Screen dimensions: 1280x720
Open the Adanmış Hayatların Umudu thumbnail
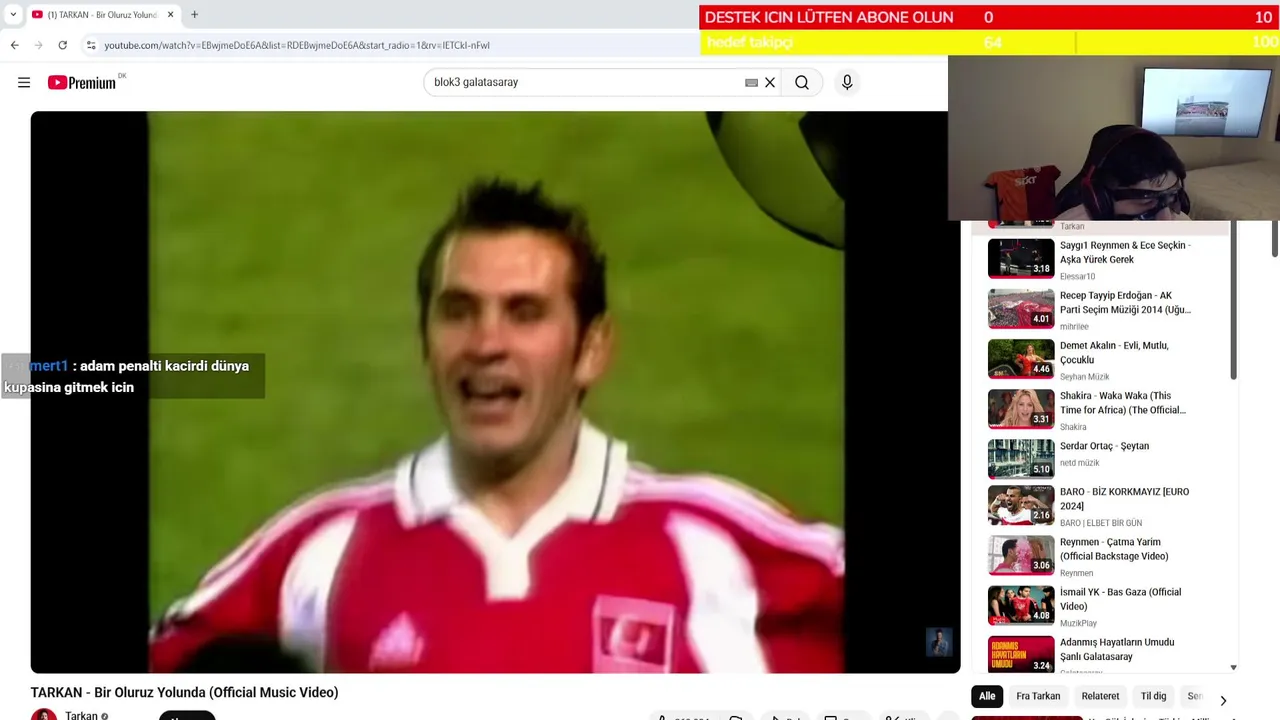point(1021,654)
